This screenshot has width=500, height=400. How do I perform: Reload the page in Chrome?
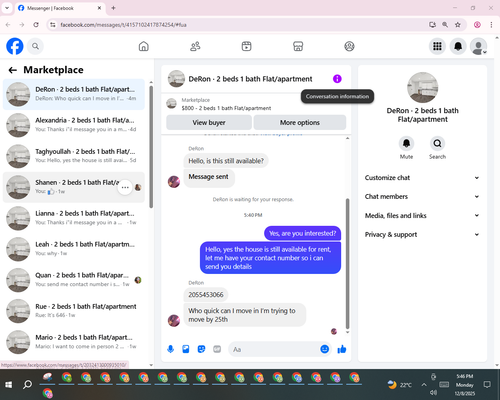[x=36, y=25]
